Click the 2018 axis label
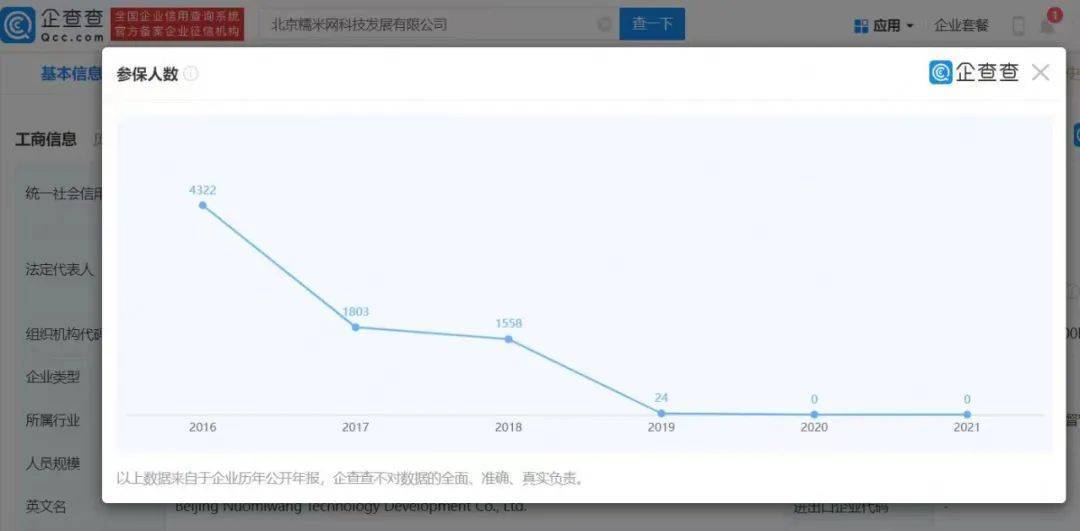Image resolution: width=1080 pixels, height=531 pixels. (x=508, y=428)
